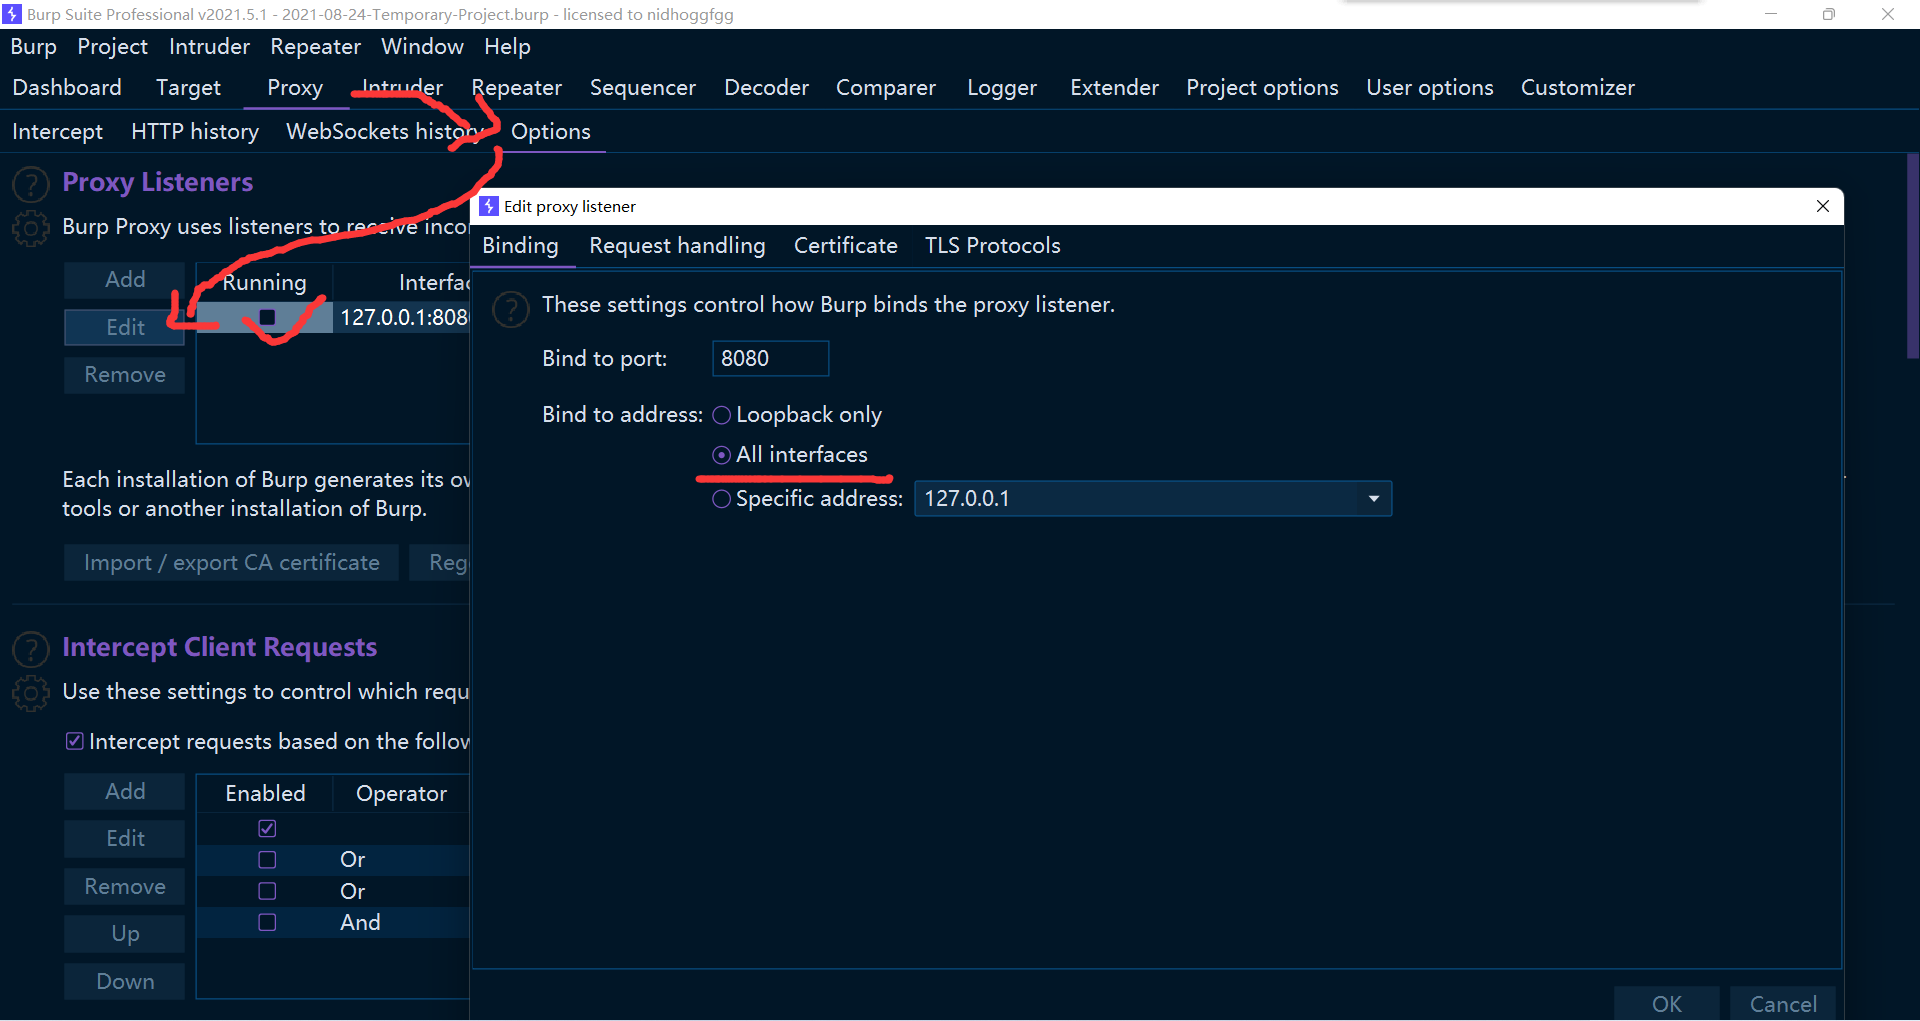Toggle the Running checkbox for listener 127.0.0.1

[267, 317]
